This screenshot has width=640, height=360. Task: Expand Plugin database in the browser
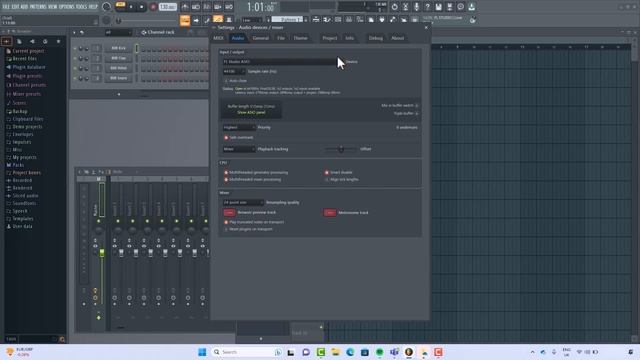[x=29, y=67]
